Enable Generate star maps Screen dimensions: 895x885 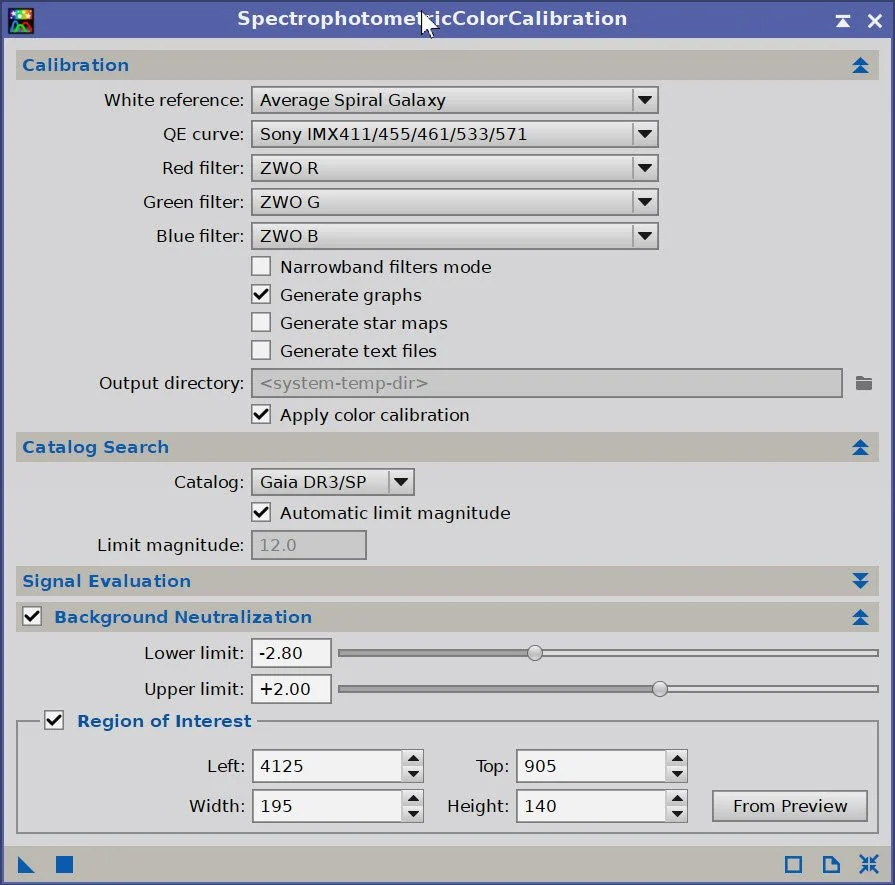261,323
